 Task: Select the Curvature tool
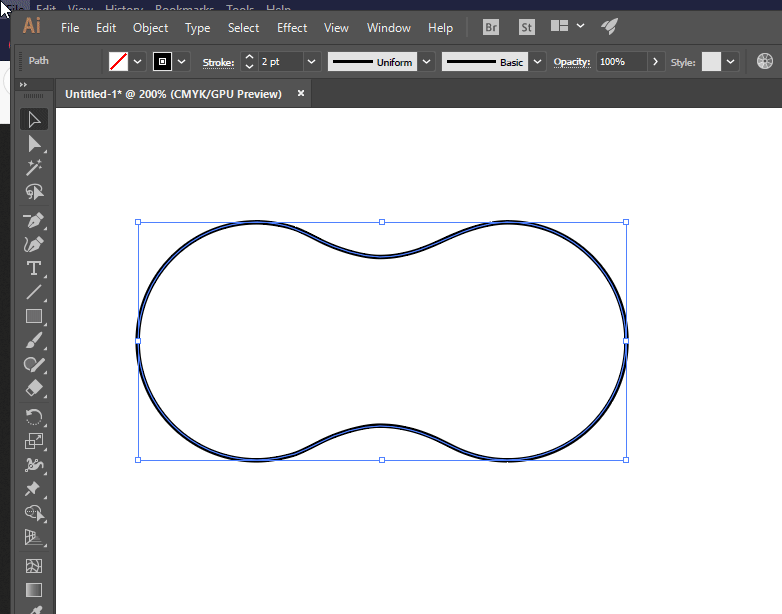point(34,244)
